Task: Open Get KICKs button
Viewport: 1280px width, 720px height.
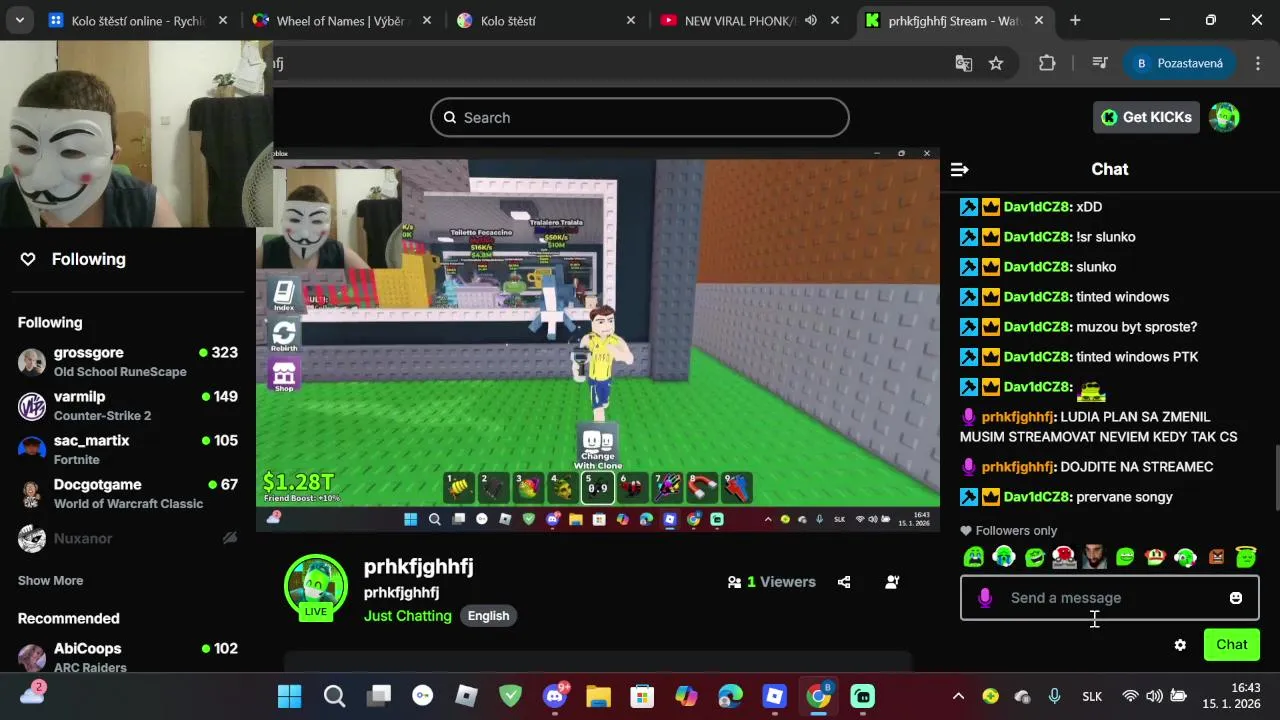Action: pos(1146,117)
